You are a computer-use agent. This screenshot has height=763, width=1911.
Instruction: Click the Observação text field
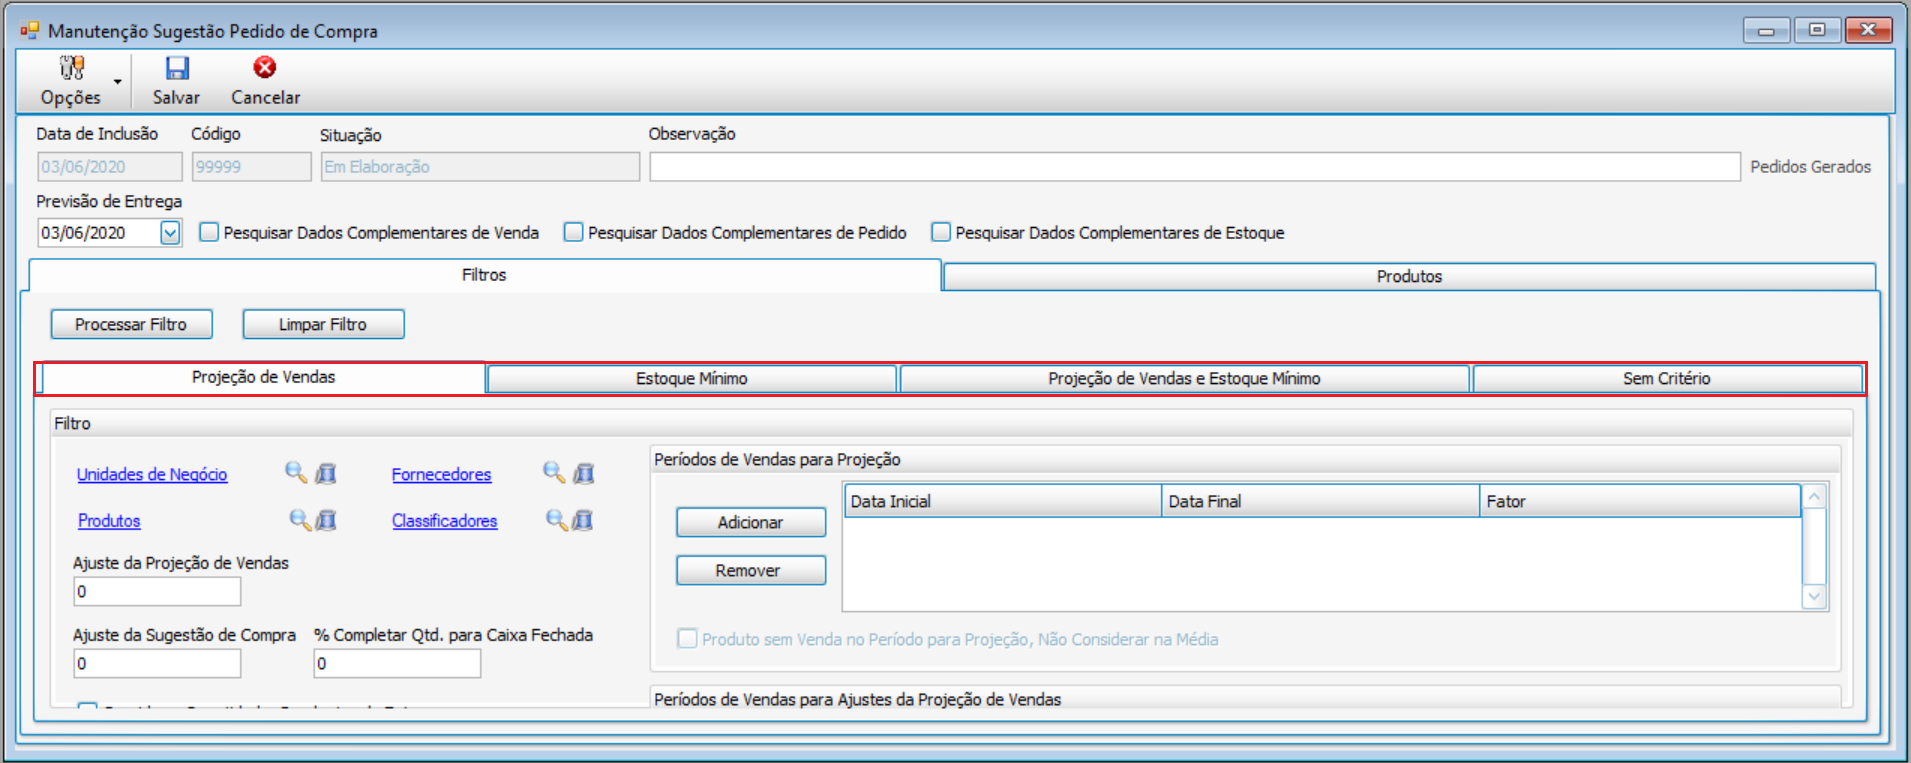click(1195, 167)
